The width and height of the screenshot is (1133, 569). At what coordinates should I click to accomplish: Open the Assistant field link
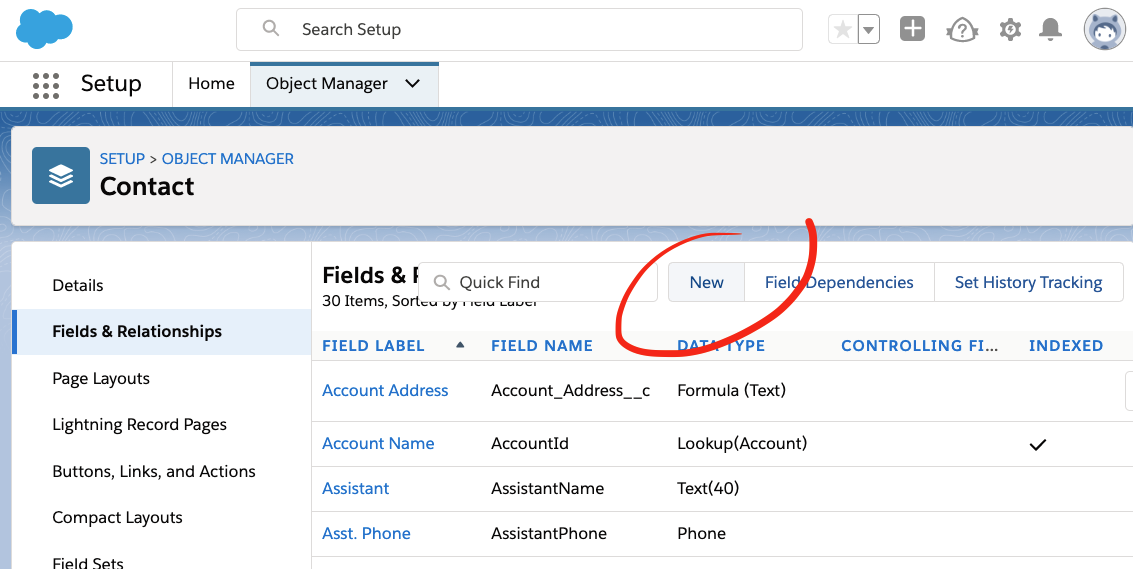tap(356, 489)
